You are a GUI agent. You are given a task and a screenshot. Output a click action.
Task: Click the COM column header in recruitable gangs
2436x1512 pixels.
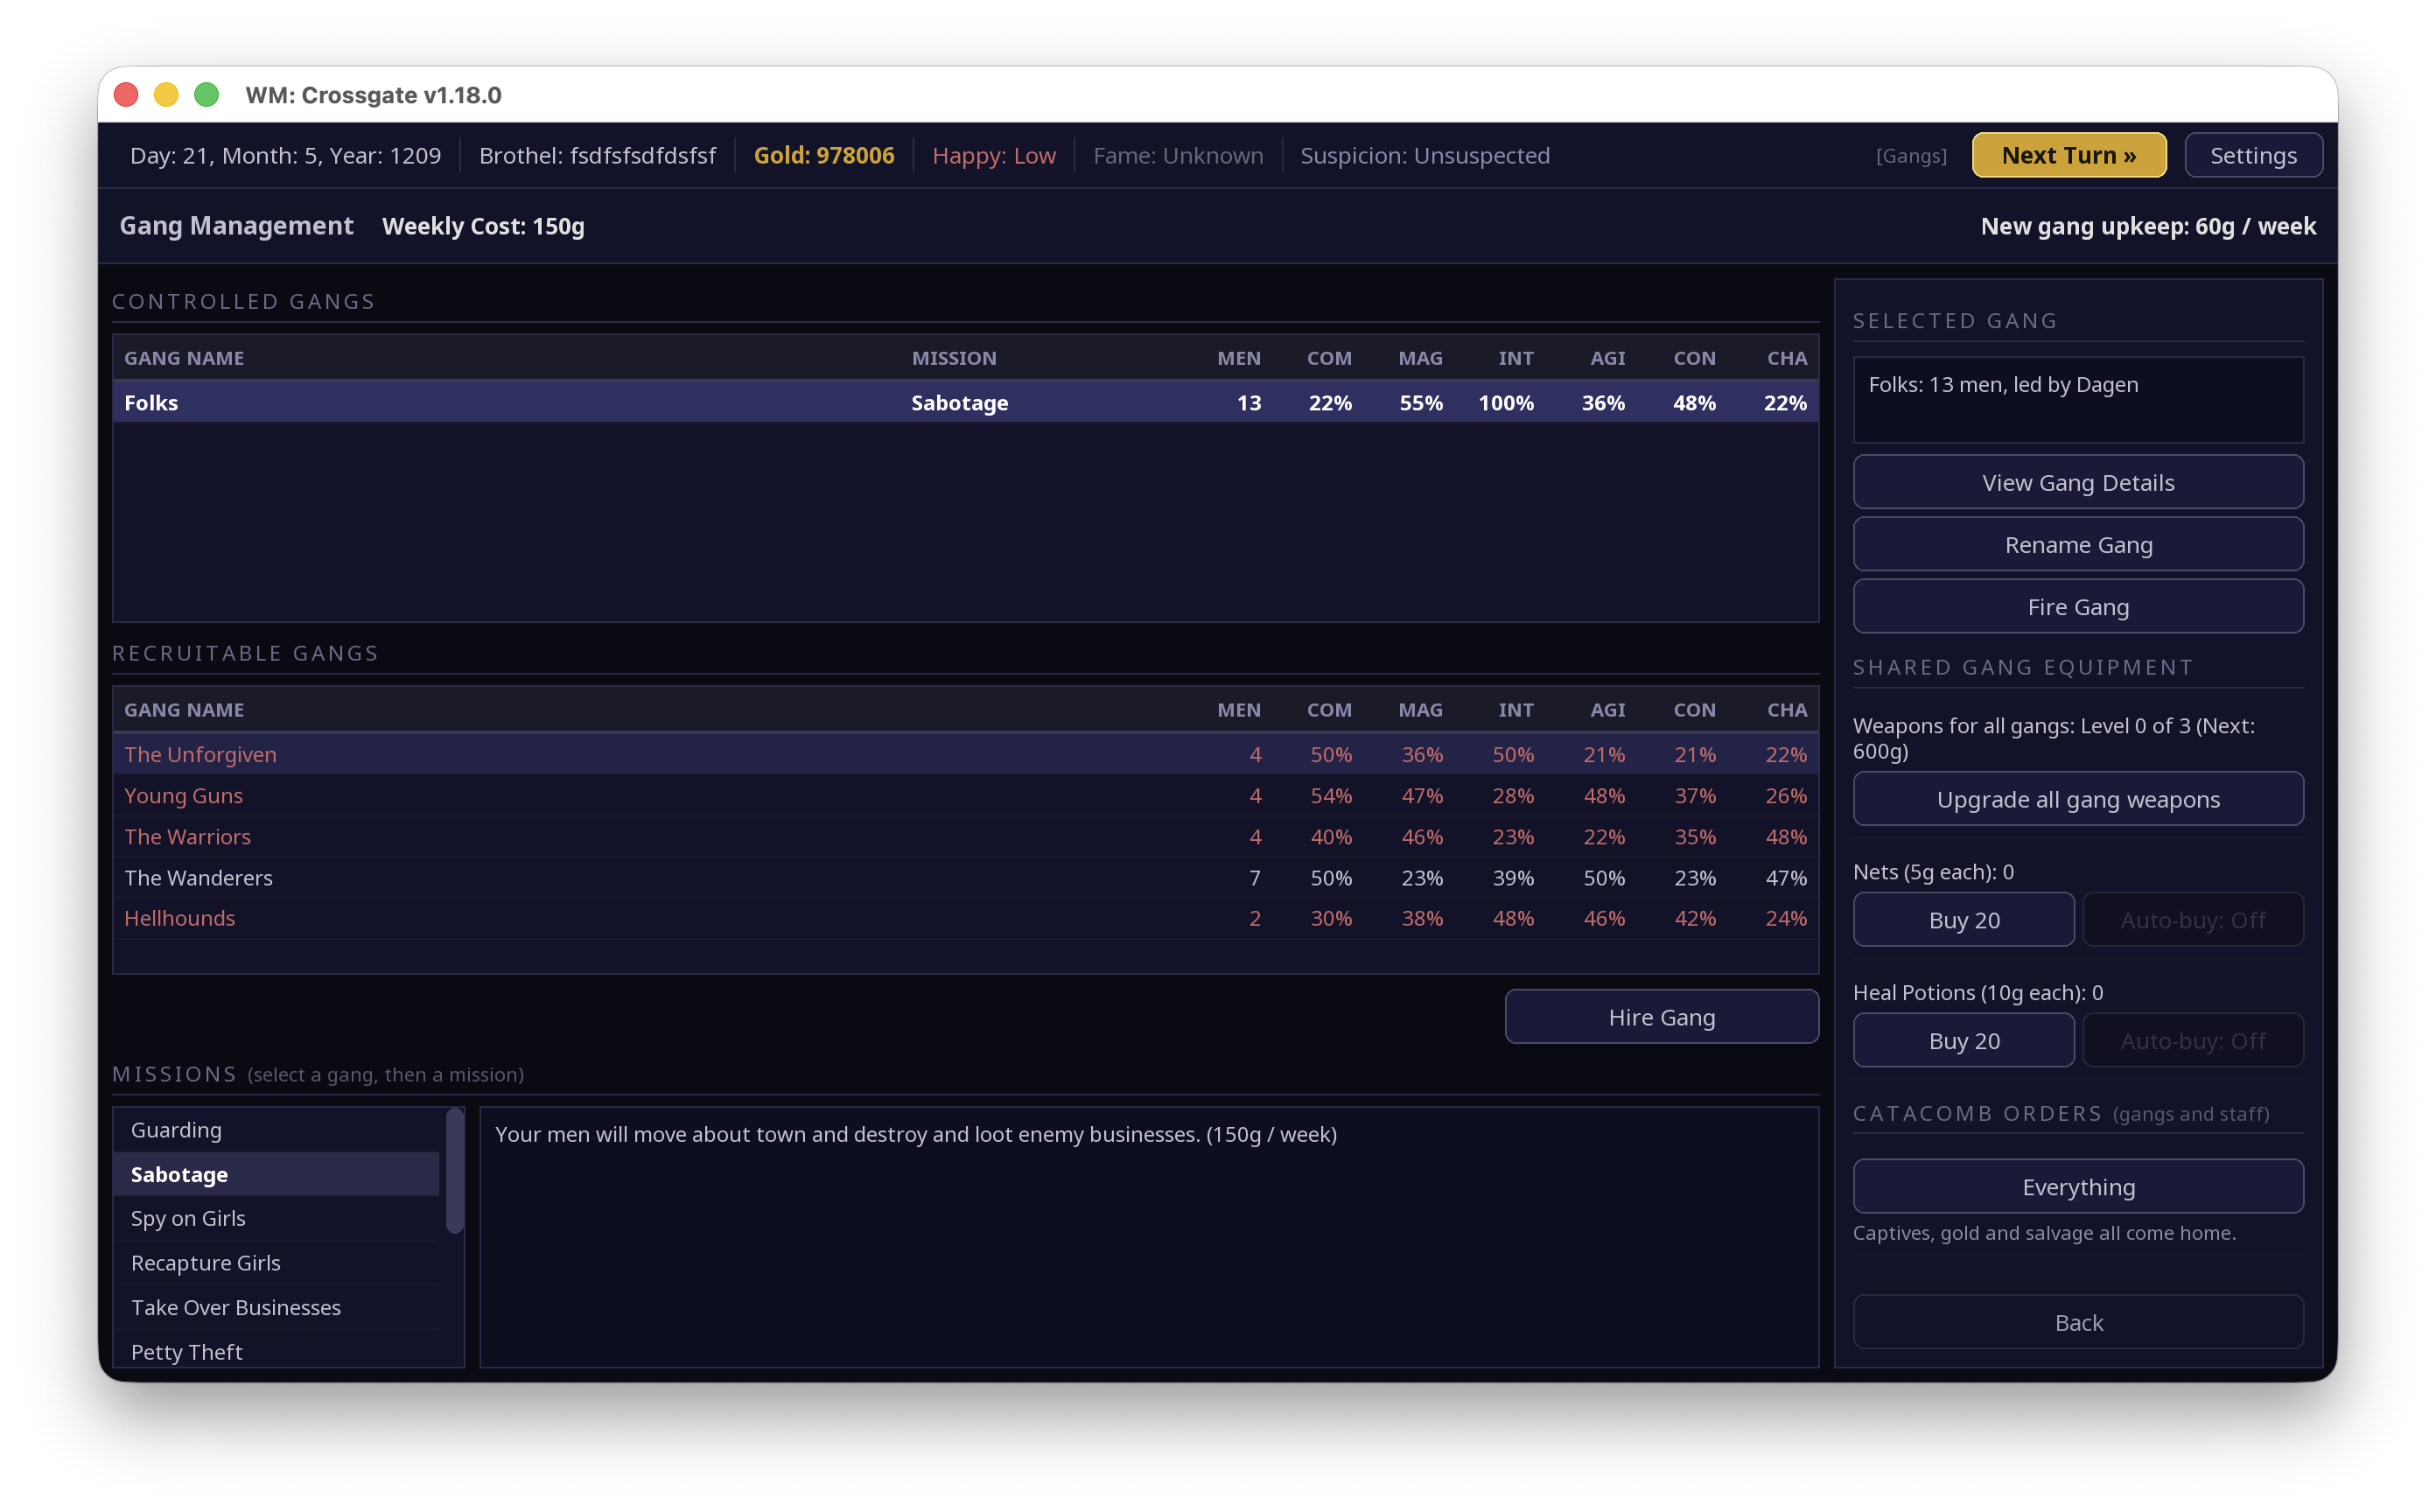(1329, 709)
